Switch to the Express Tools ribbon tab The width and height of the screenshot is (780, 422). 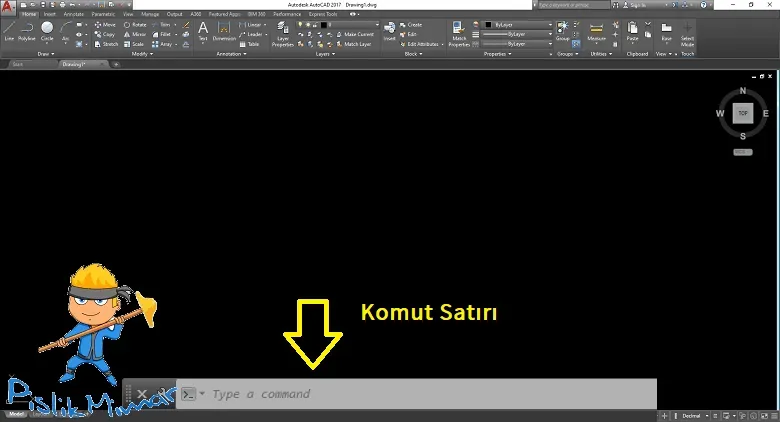click(323, 14)
